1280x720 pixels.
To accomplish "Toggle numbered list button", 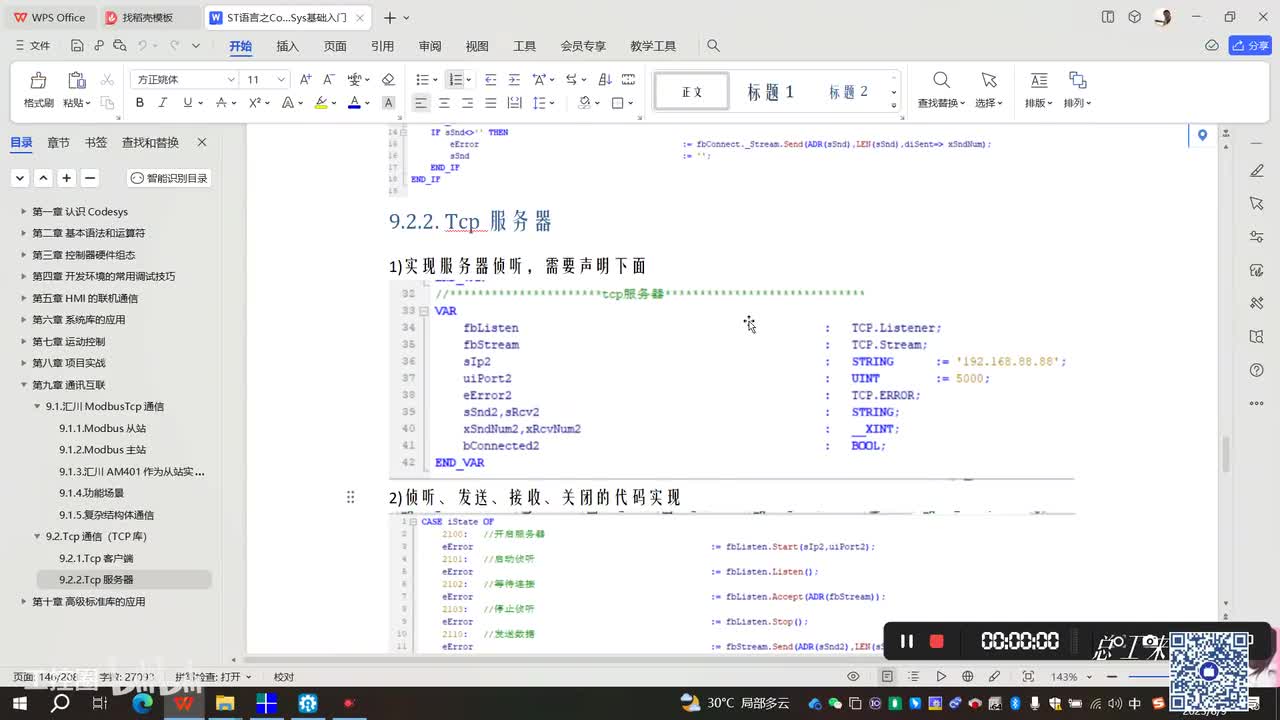I will (x=455, y=79).
